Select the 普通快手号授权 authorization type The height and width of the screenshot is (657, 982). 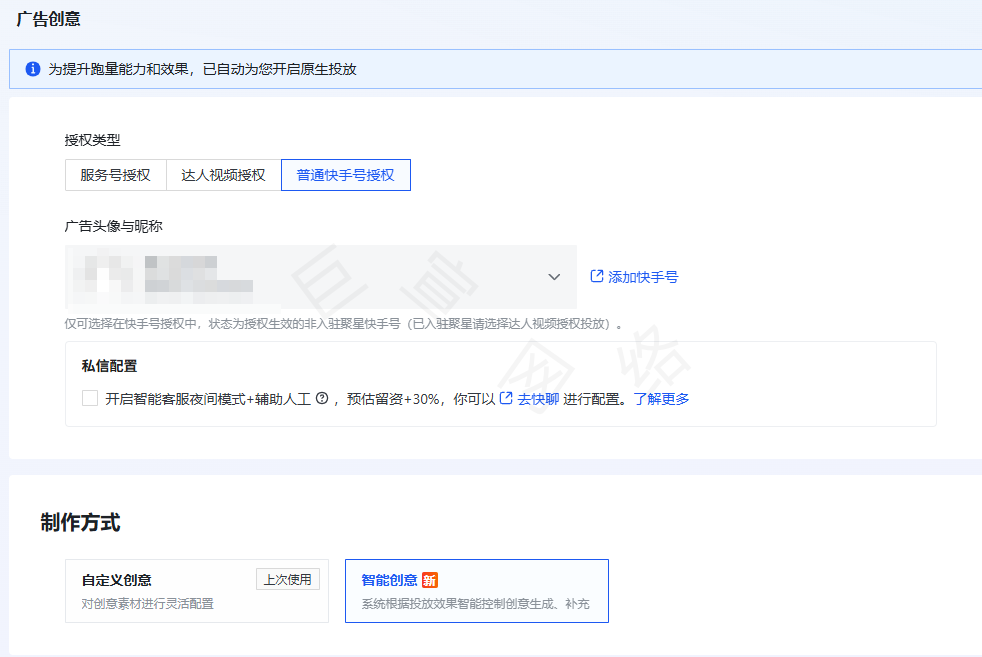click(345, 174)
